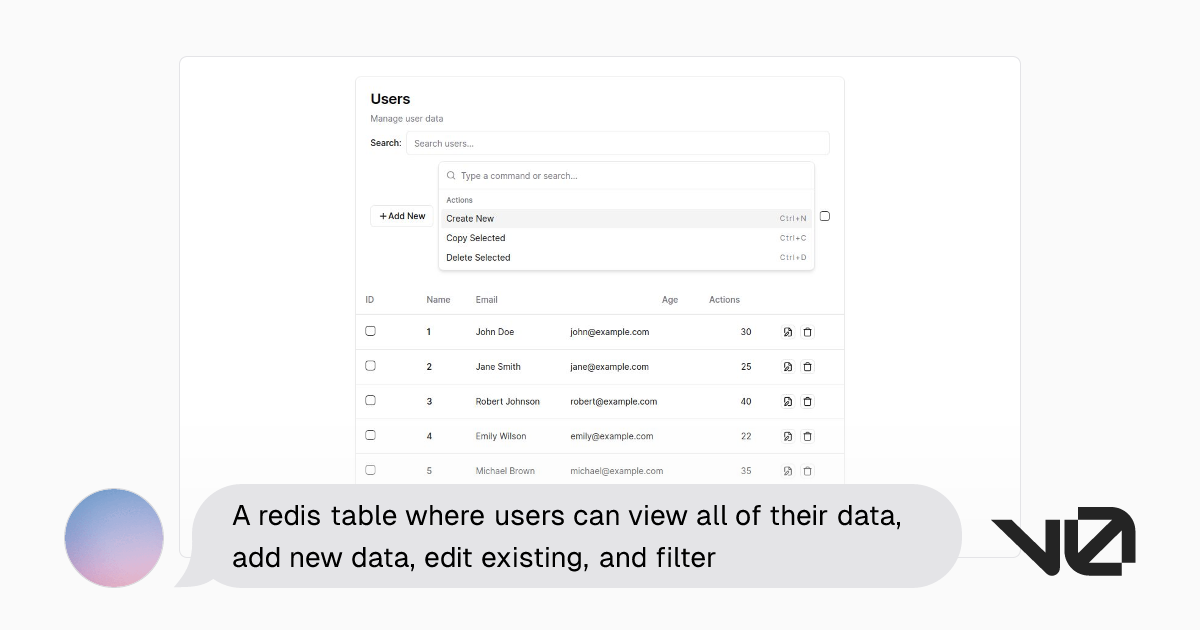Click the trash icon on Jane Smith's row

807,366
